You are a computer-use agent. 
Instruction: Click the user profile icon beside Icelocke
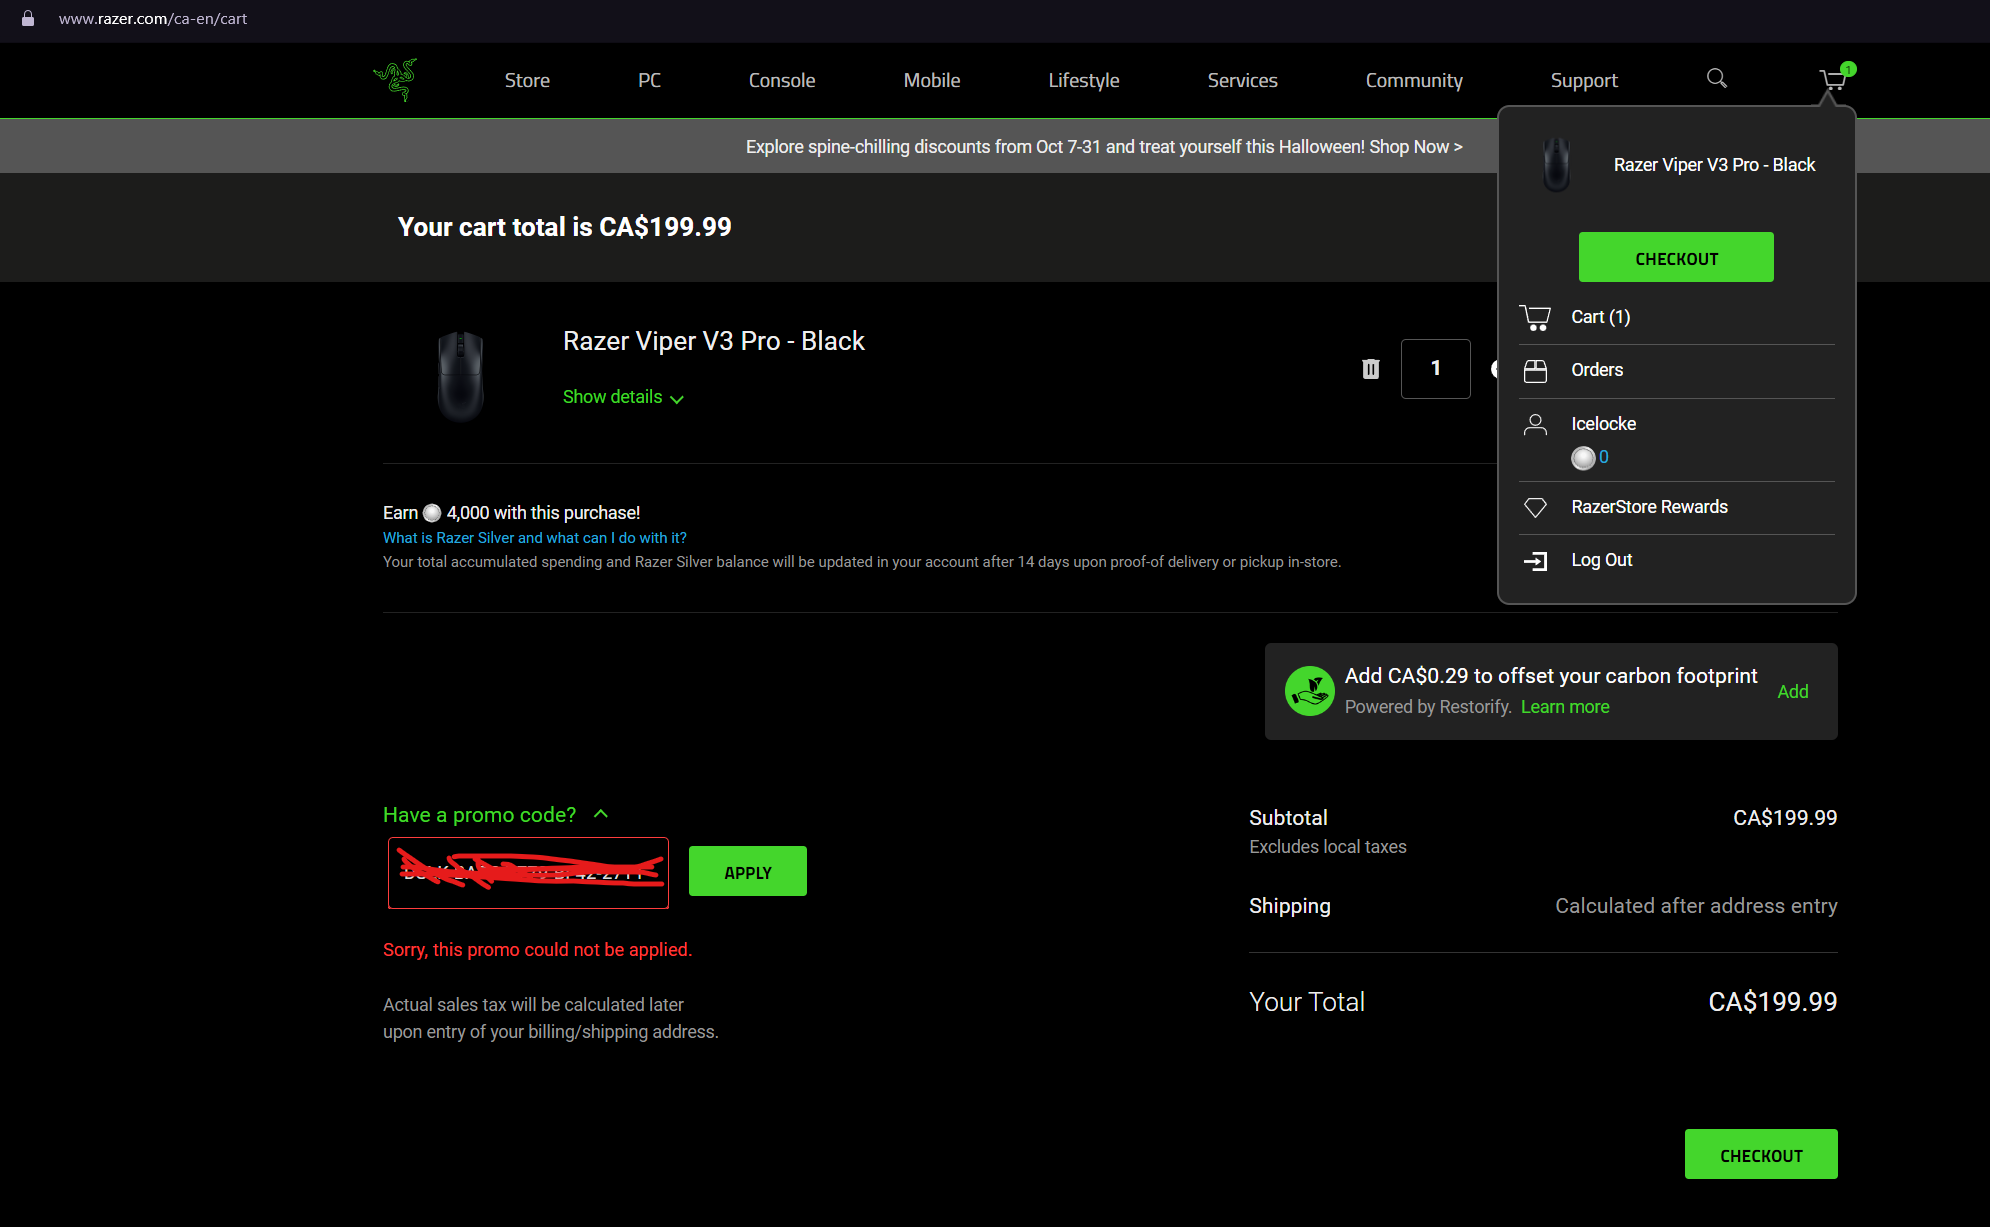pos(1535,425)
